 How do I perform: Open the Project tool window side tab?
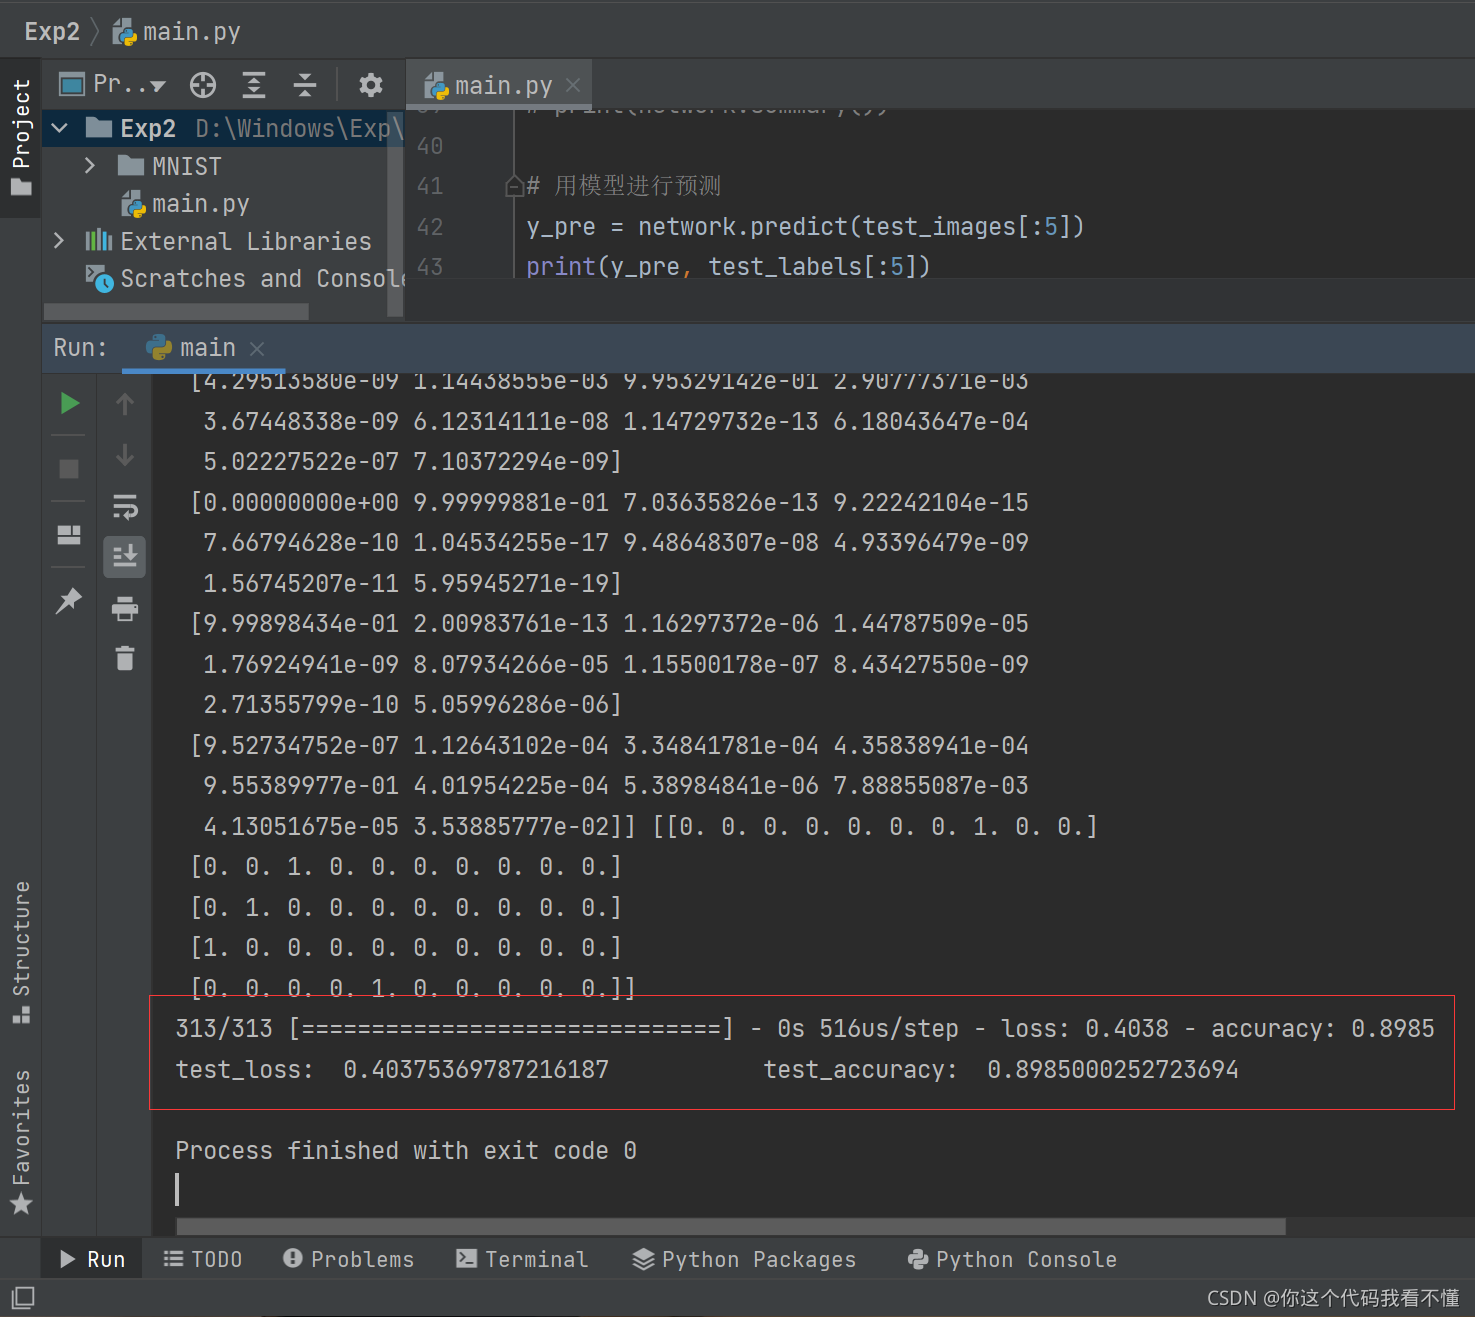coord(21,138)
